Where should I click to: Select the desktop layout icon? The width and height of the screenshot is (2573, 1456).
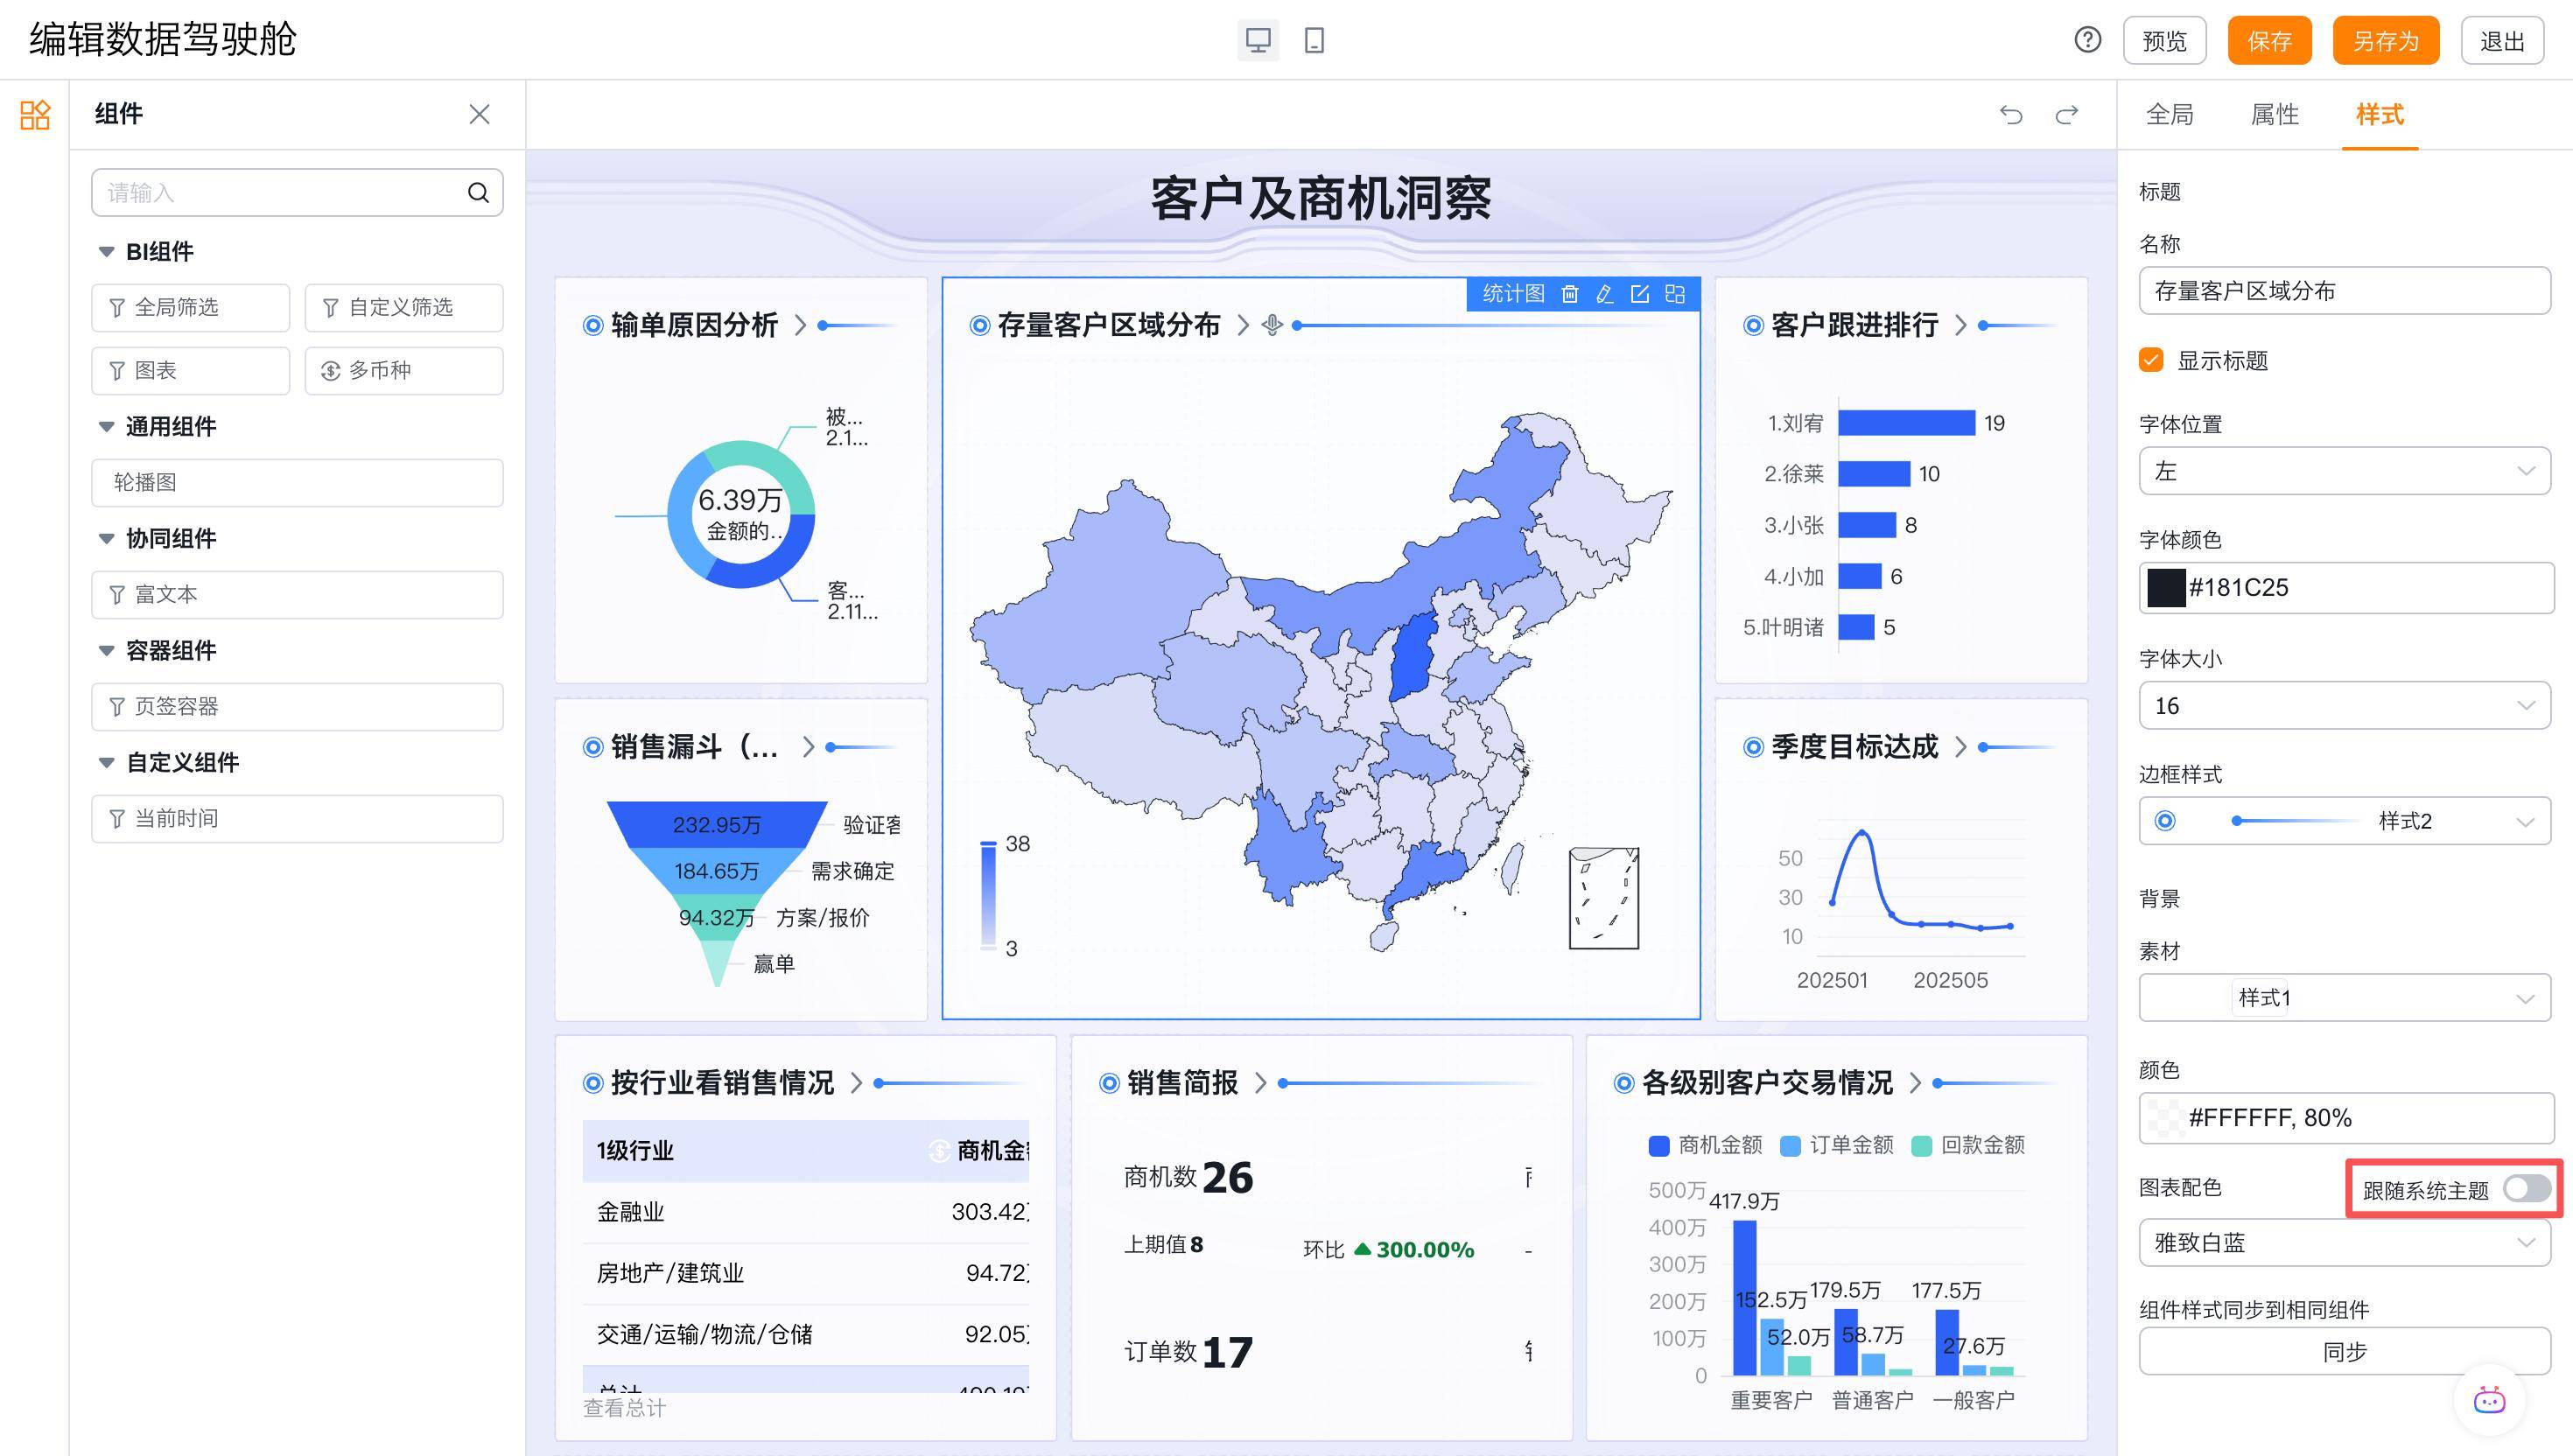click(1258, 41)
